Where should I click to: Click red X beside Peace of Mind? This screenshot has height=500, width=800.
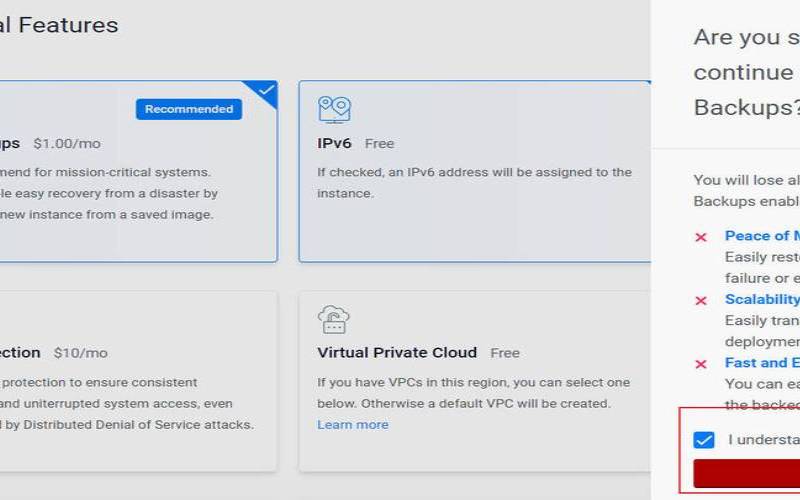701,237
